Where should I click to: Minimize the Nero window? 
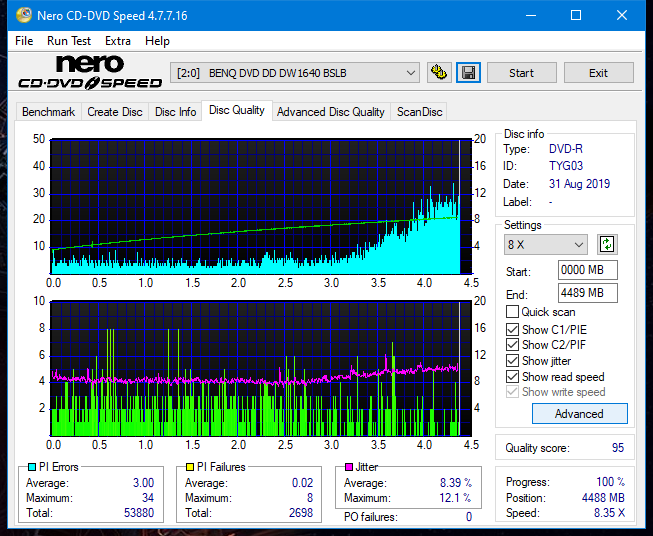531,15
